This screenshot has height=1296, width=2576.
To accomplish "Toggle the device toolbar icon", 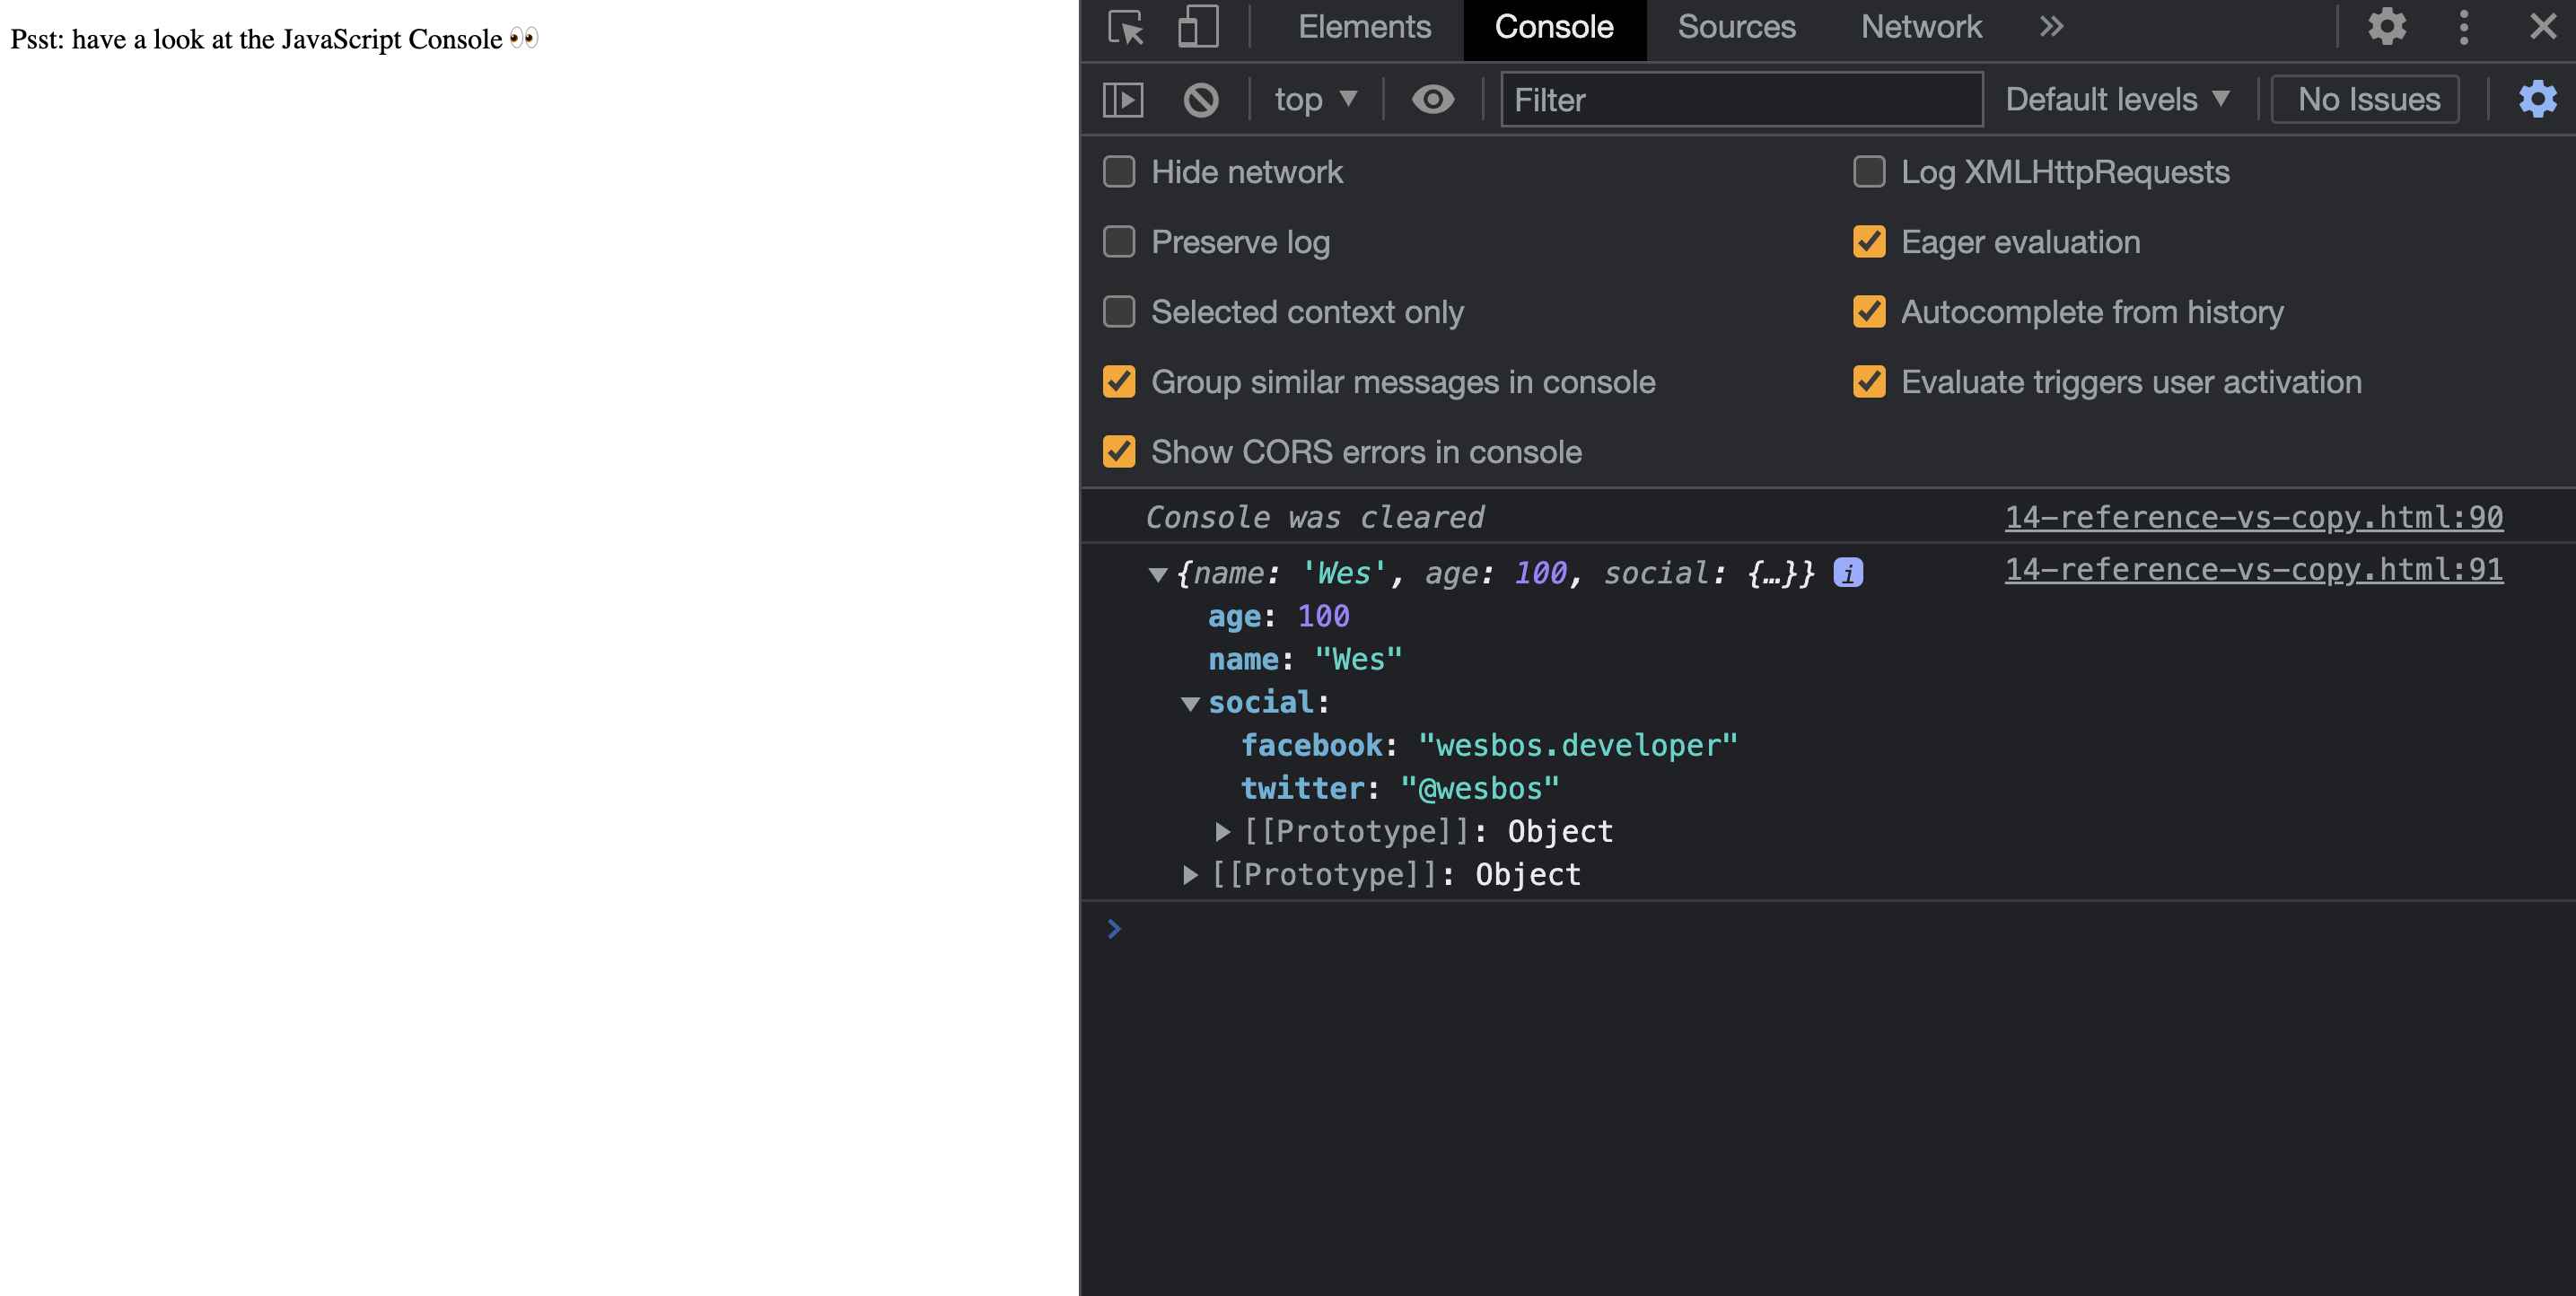I will pos(1197,27).
